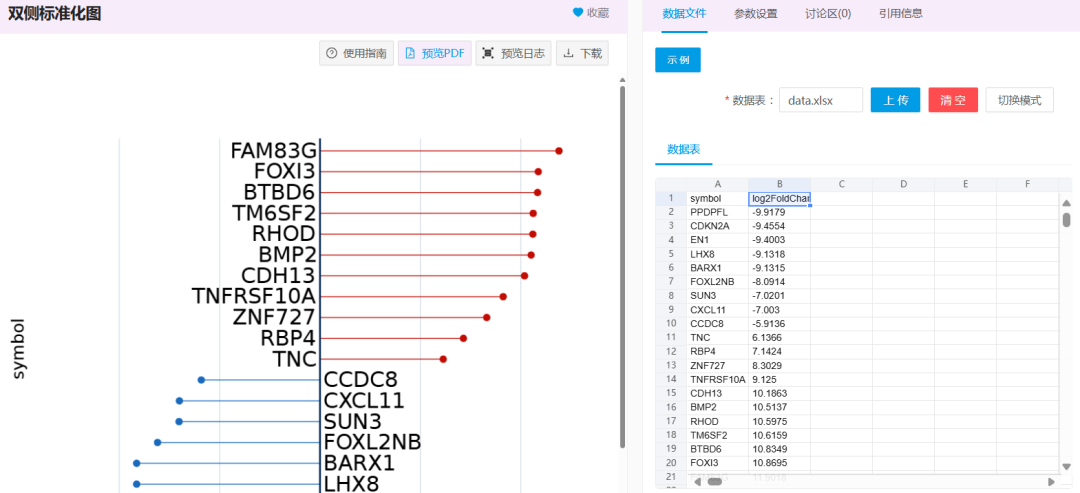Click the TNFRSF10A cell in the spreadsheet

pyautogui.click(x=717, y=379)
